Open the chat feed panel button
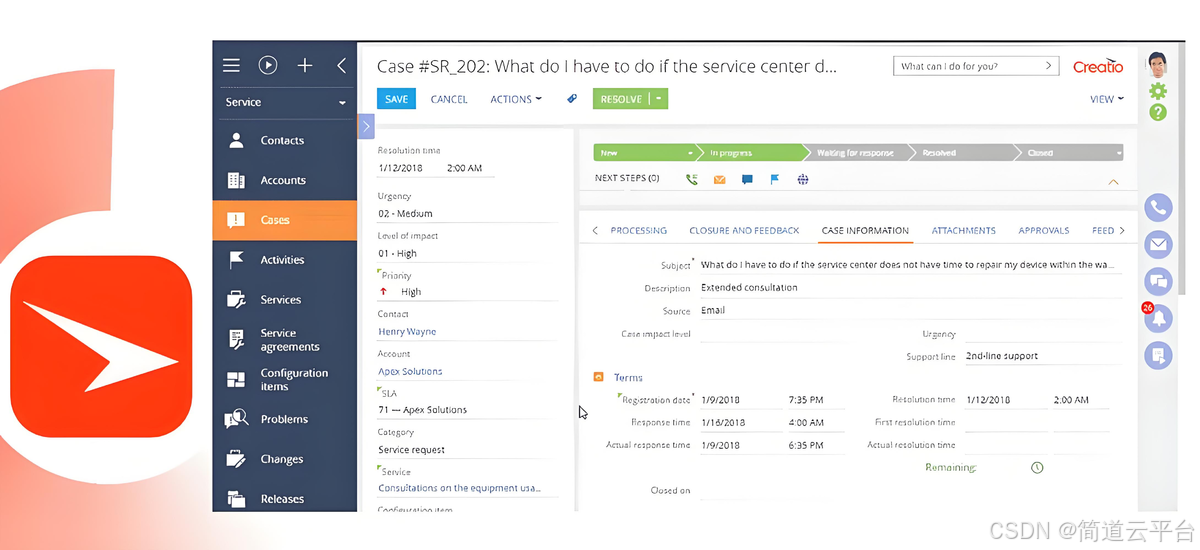The image size is (1200, 550). point(1158,280)
